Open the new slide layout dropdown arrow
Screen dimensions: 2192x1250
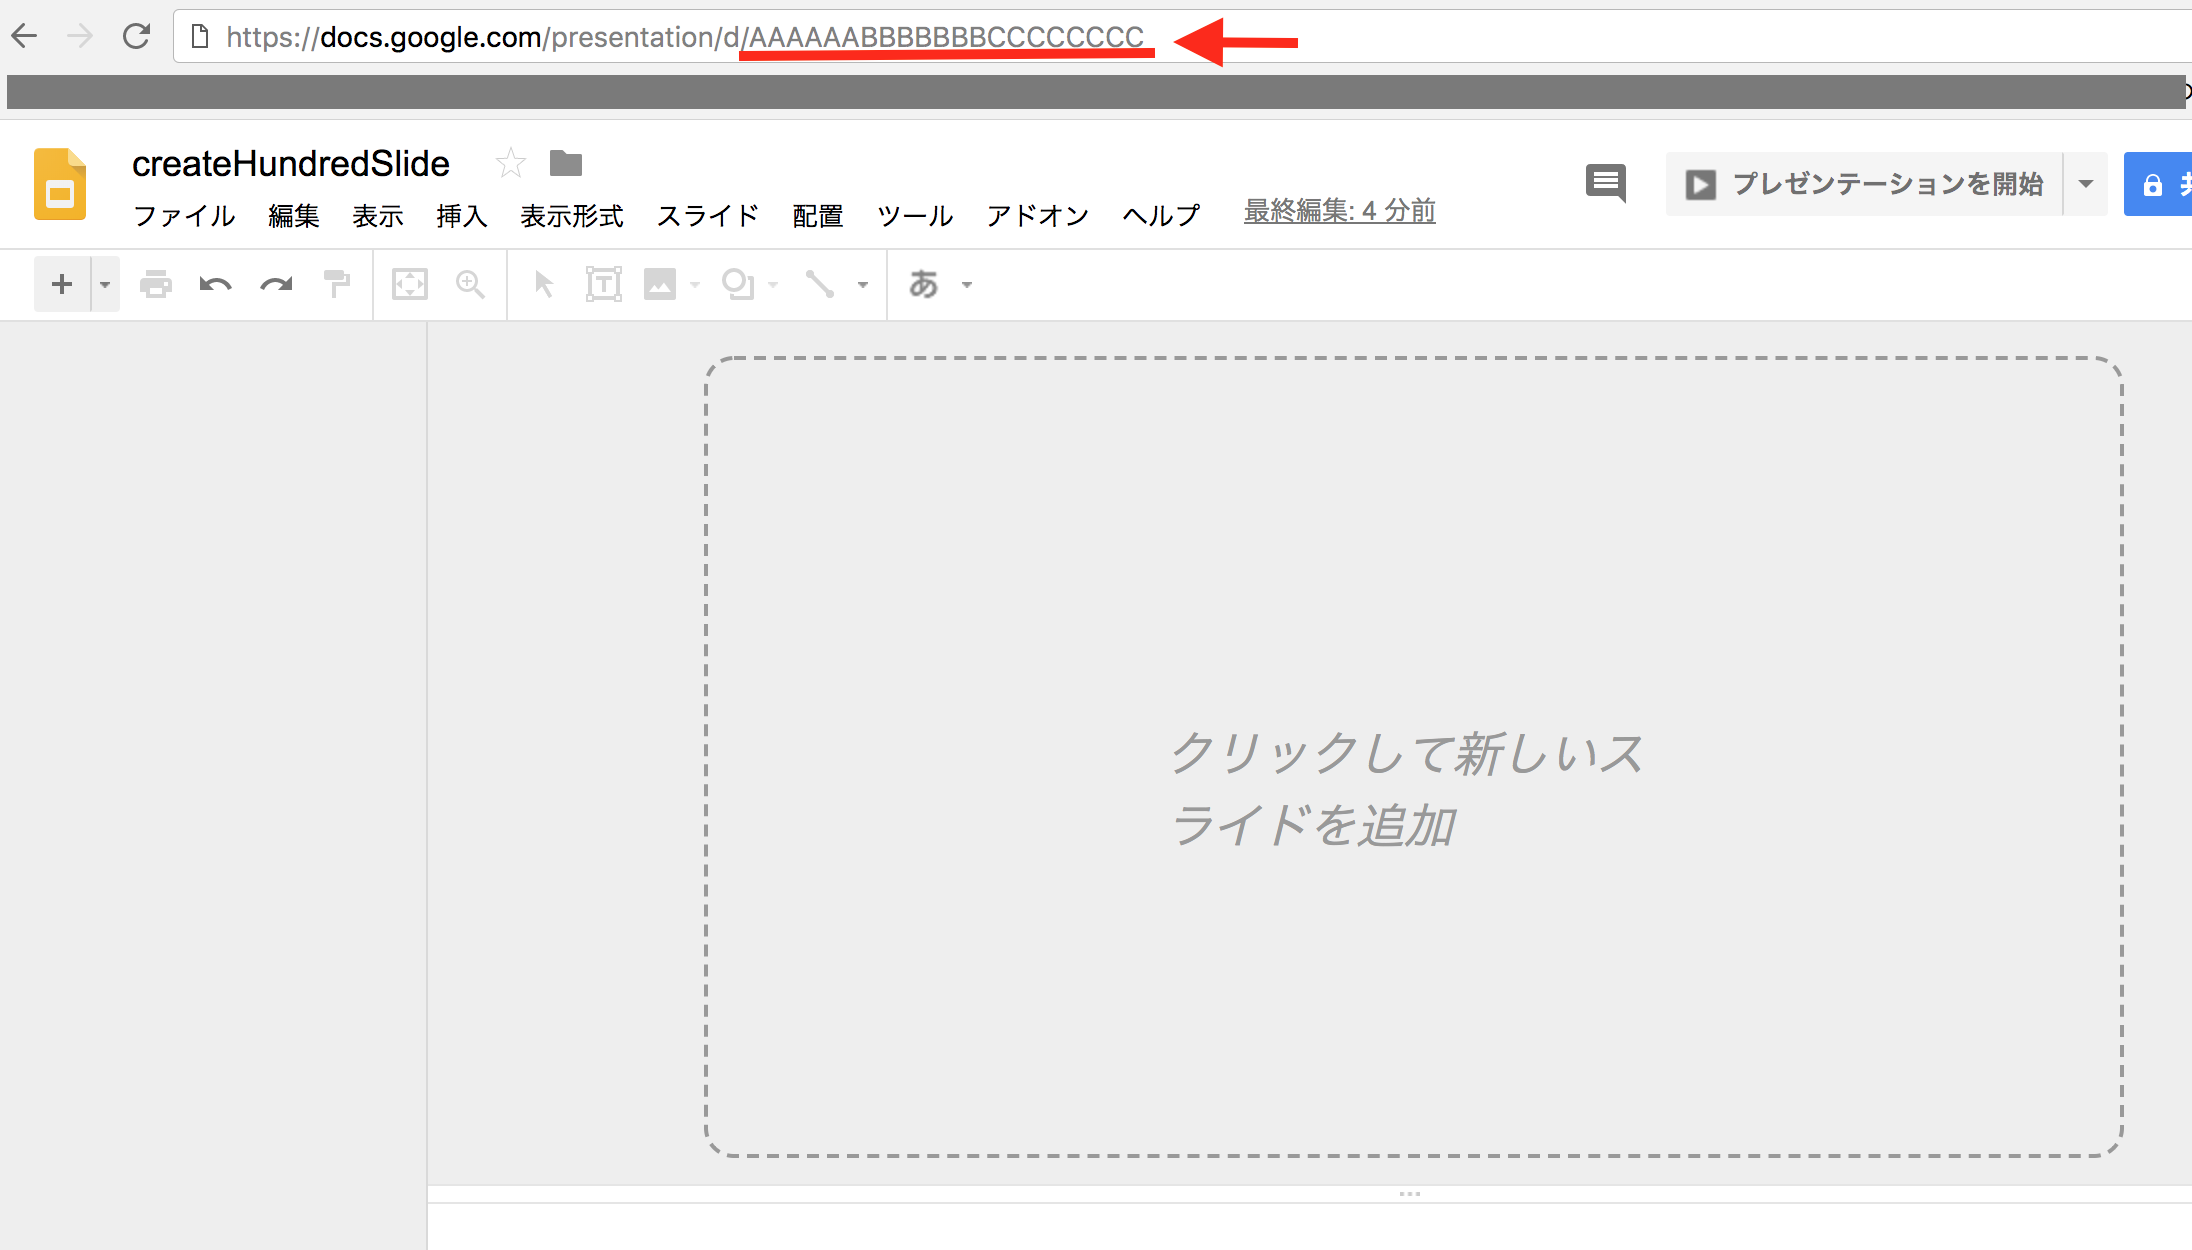pyautogui.click(x=103, y=284)
